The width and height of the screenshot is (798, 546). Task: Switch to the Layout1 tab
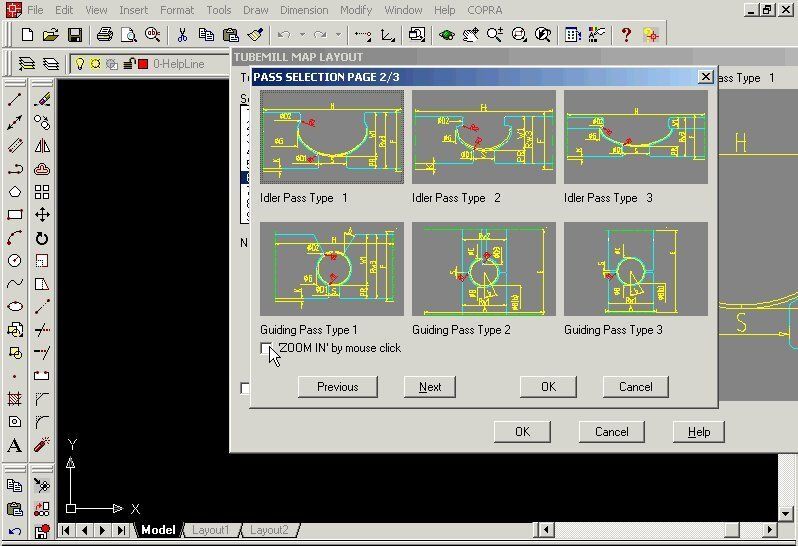211,530
